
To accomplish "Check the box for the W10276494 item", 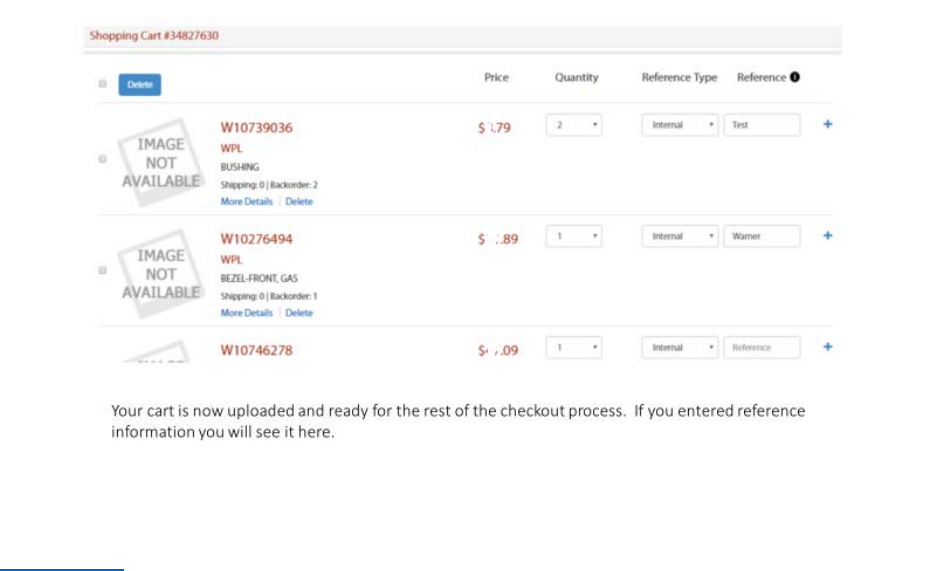I will [102, 270].
